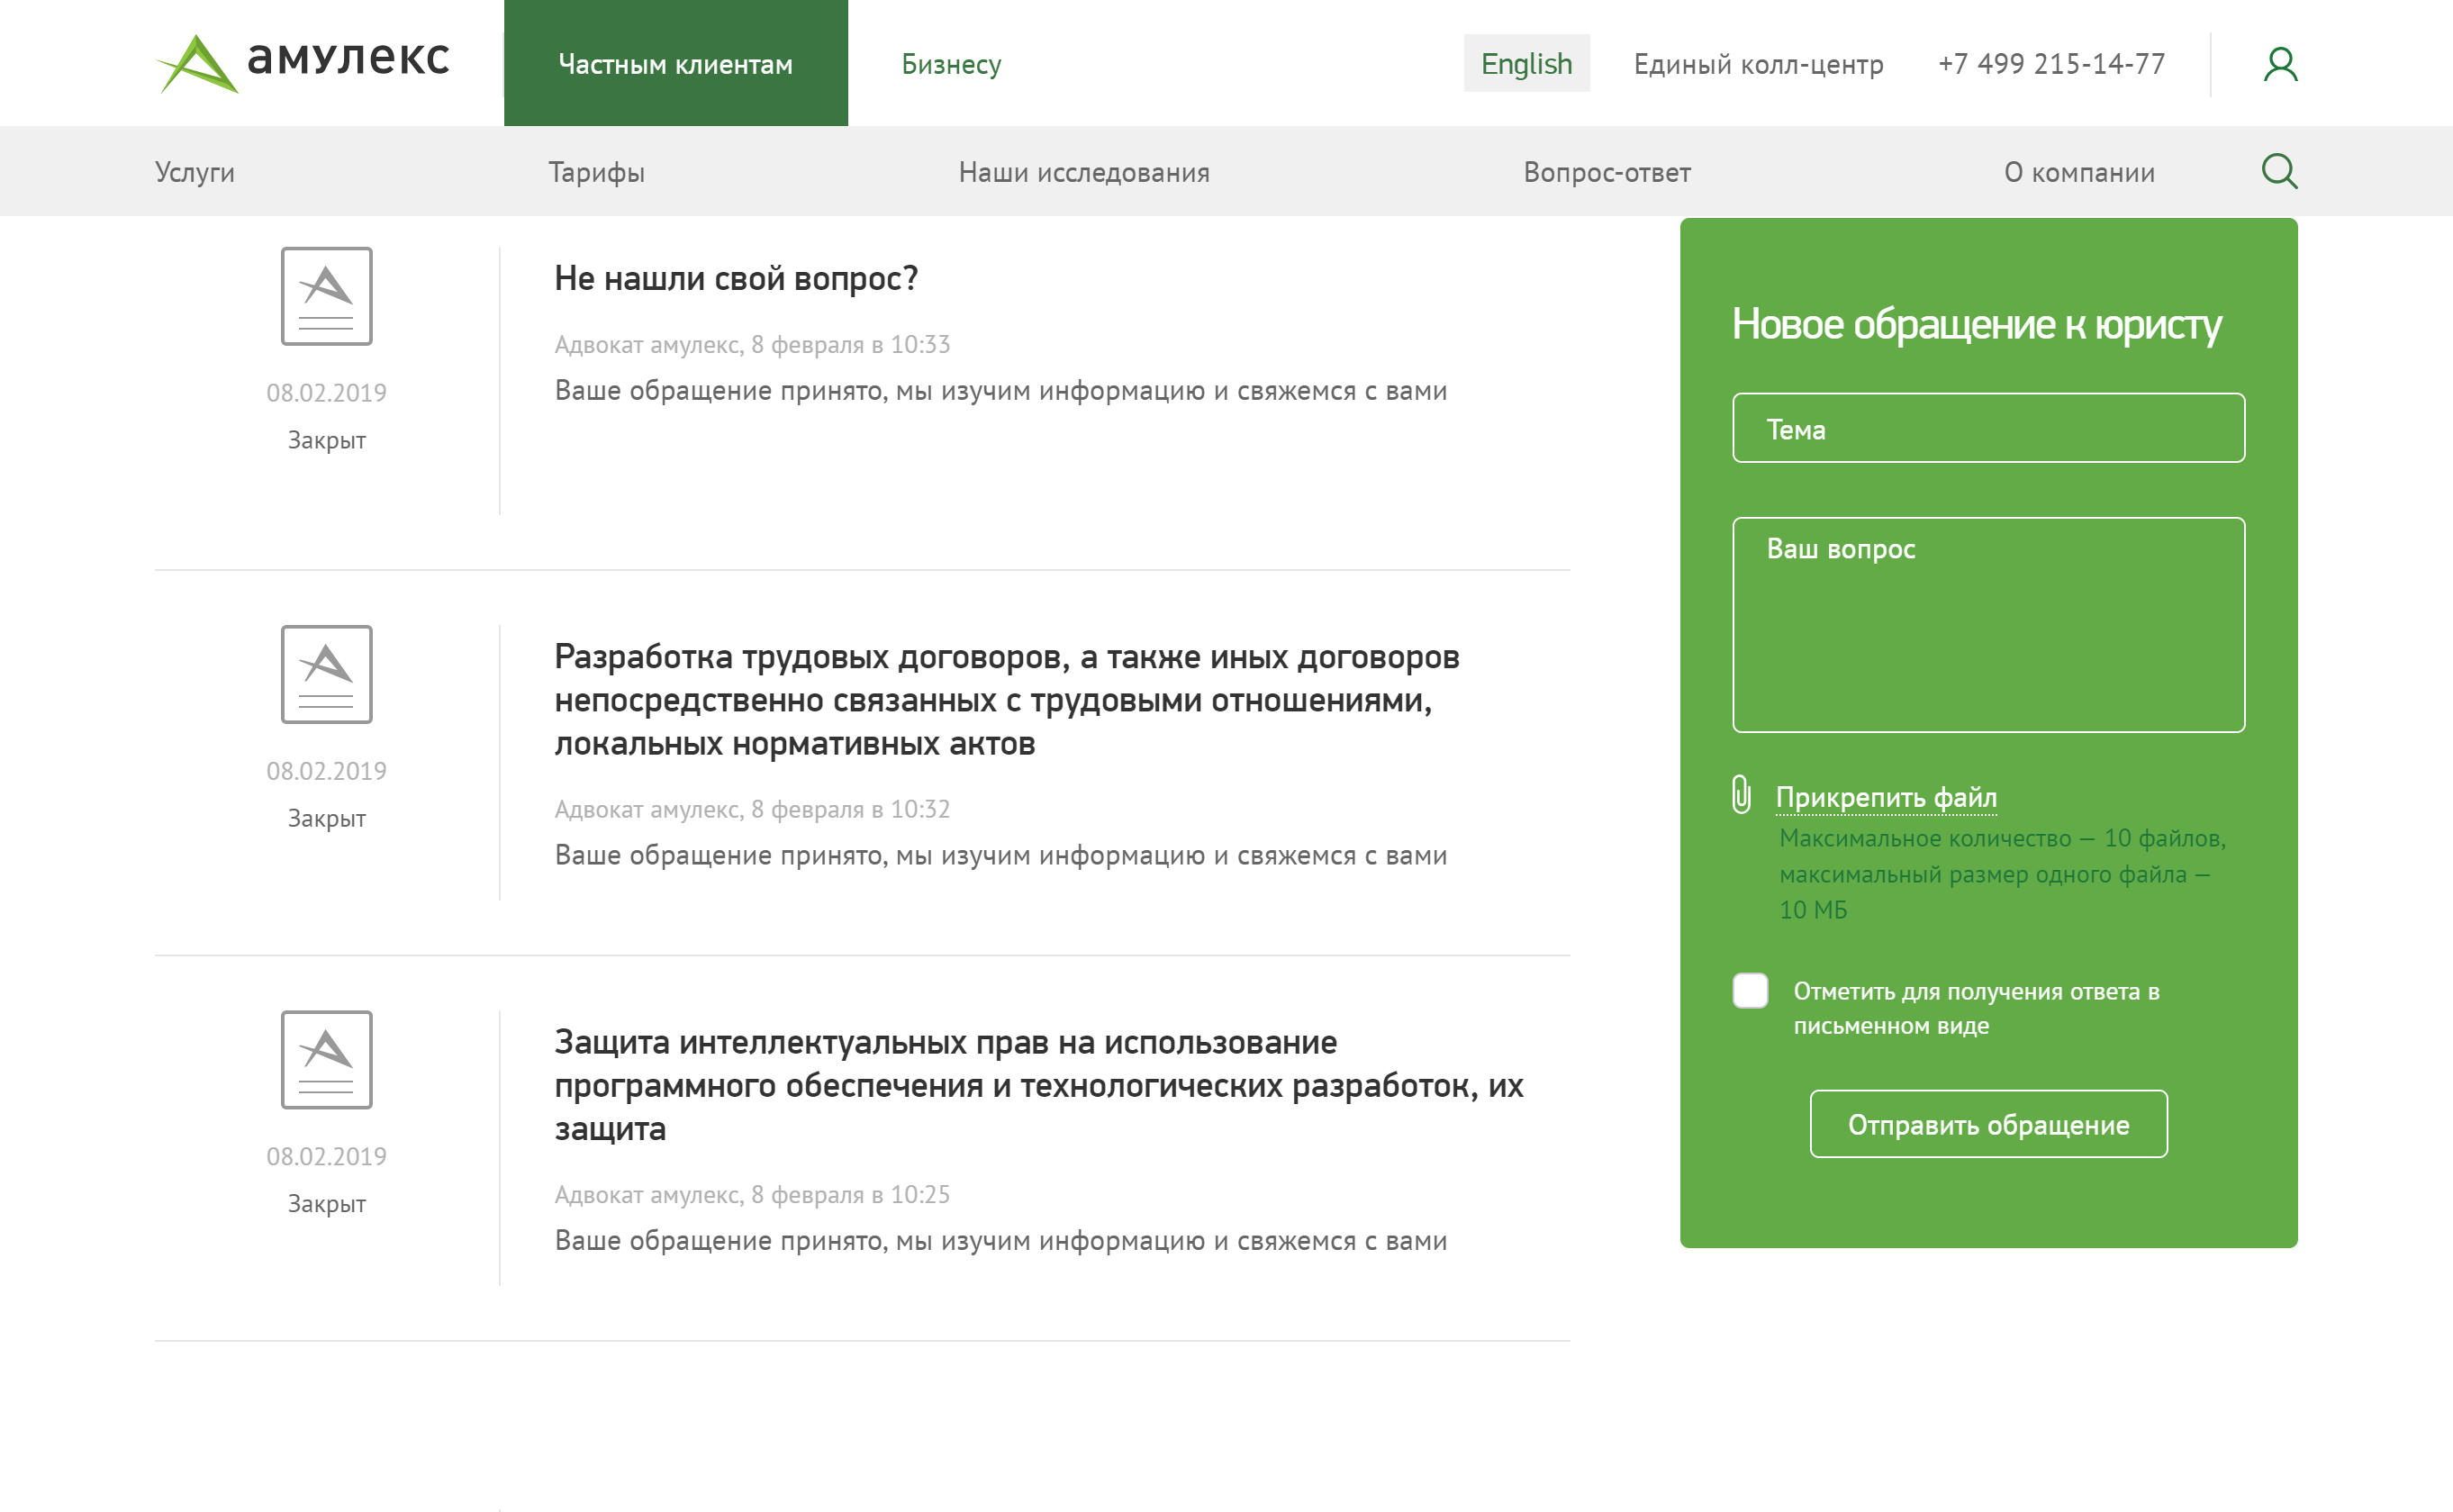The height and width of the screenshot is (1512, 2453).
Task: Focus the 'Тема' input field
Action: 1988,428
